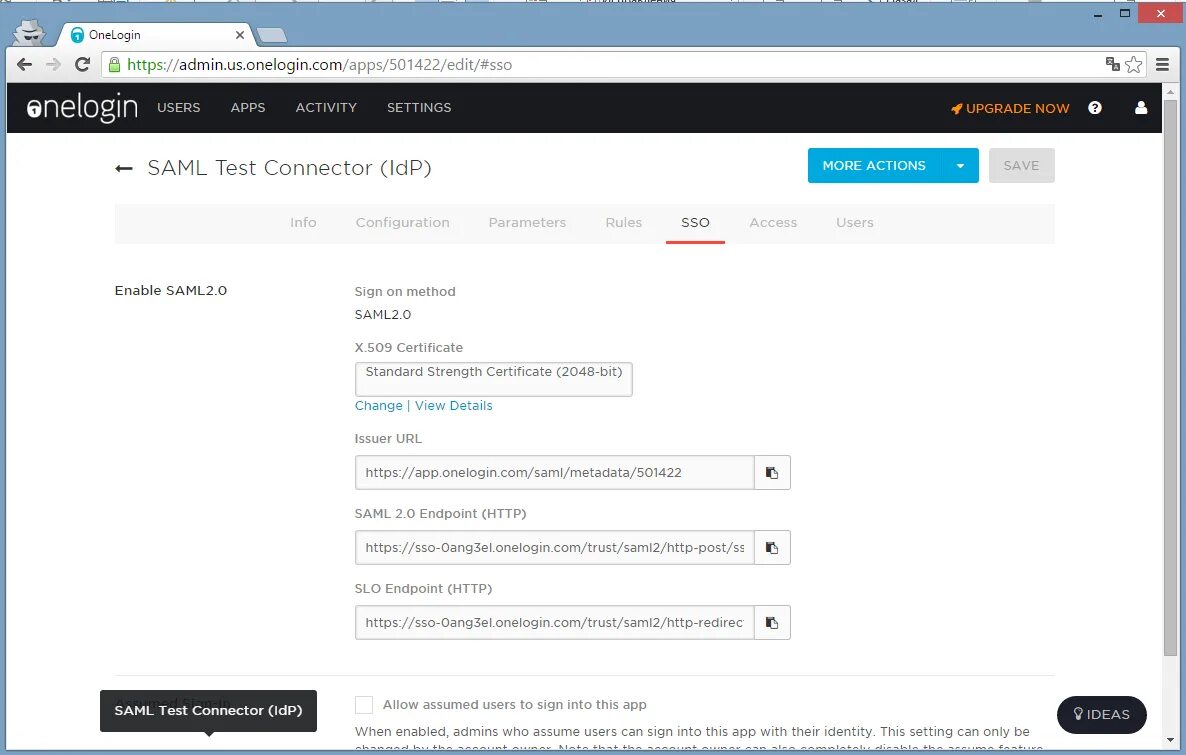The width and height of the screenshot is (1186, 755).
Task: Maximize the browser window
Action: tap(1125, 14)
